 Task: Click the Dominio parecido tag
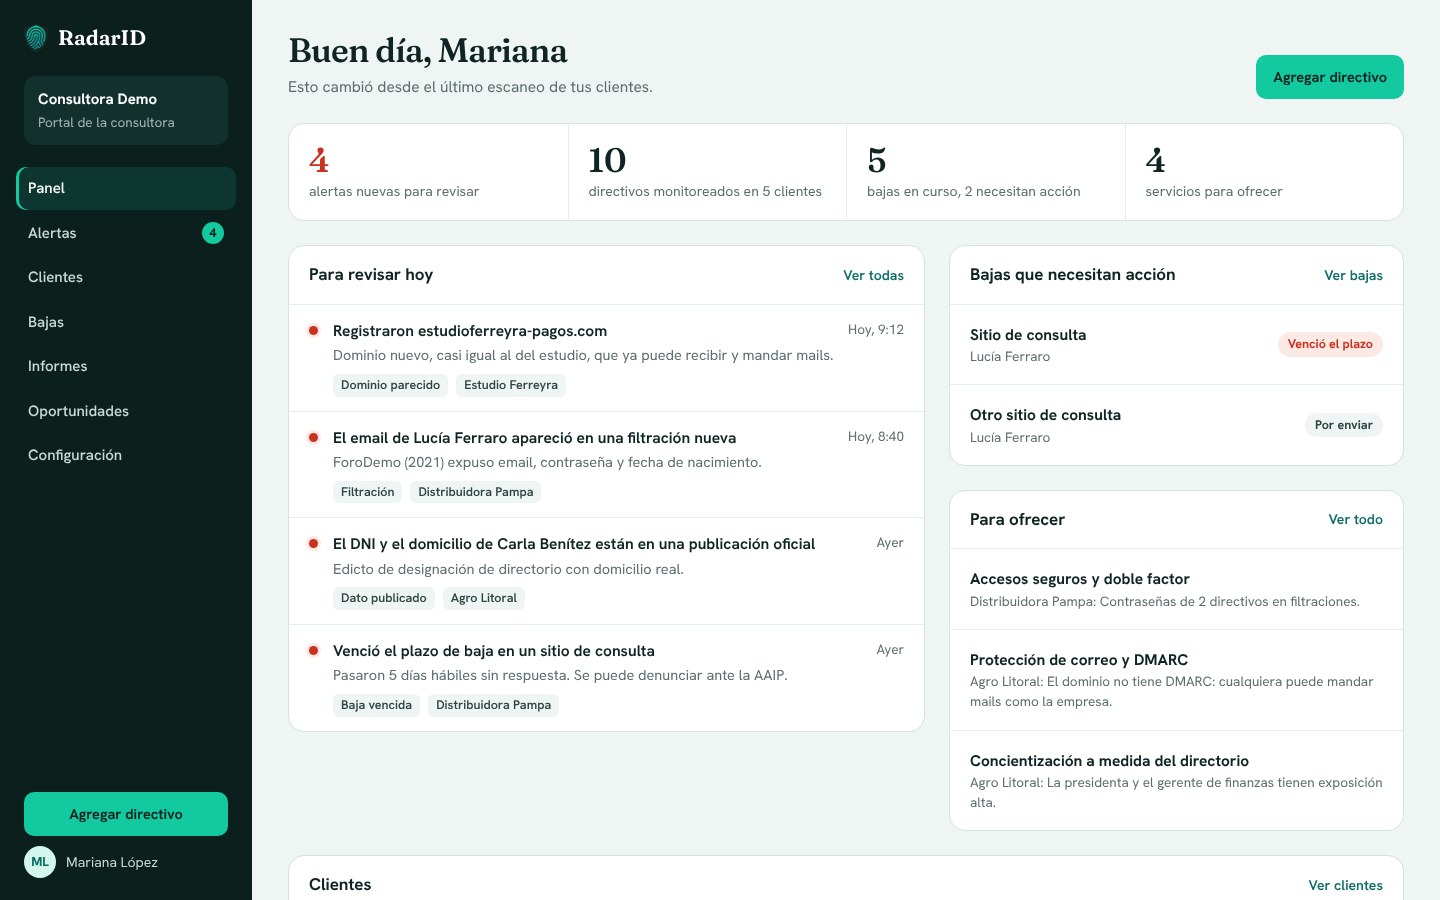pyautogui.click(x=390, y=385)
